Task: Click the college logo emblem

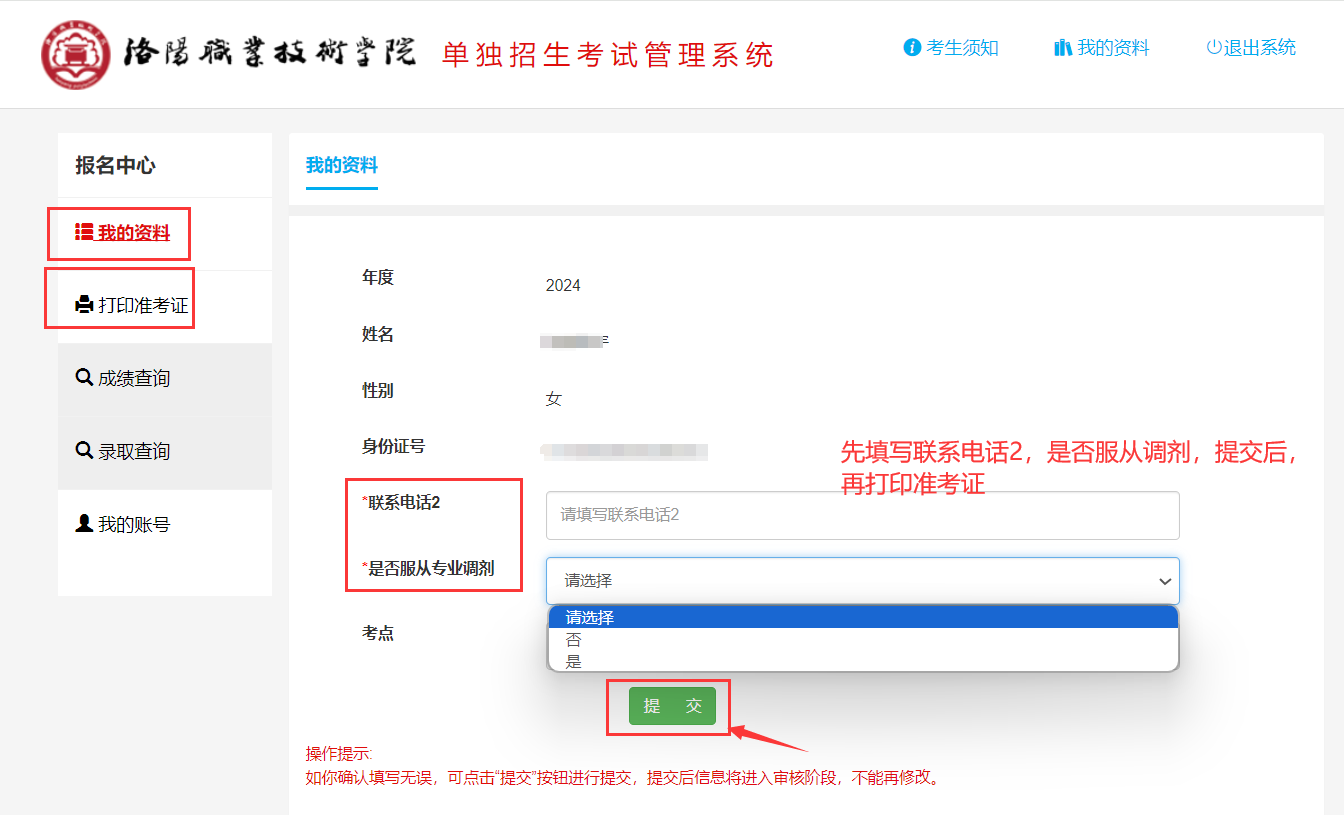Action: point(76,54)
